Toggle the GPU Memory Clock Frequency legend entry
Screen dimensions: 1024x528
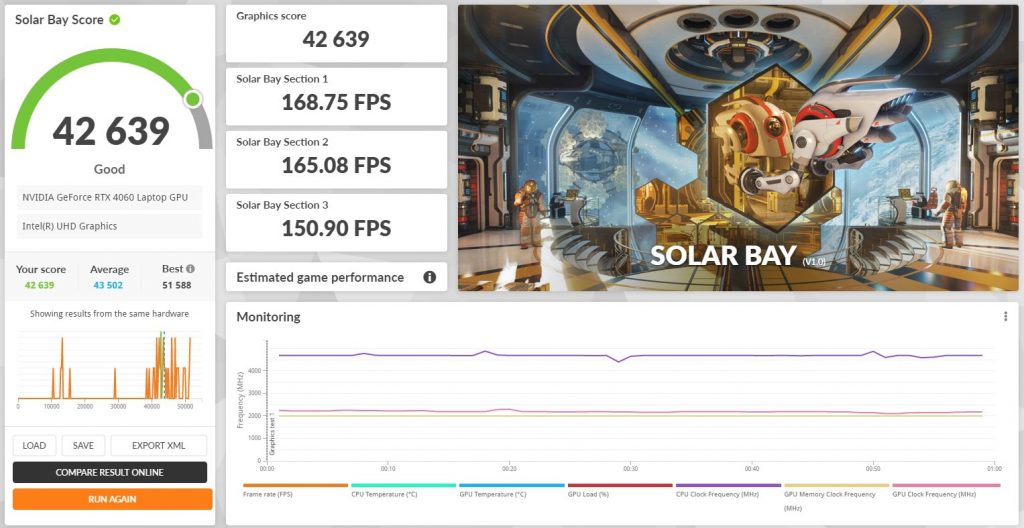pyautogui.click(x=837, y=497)
